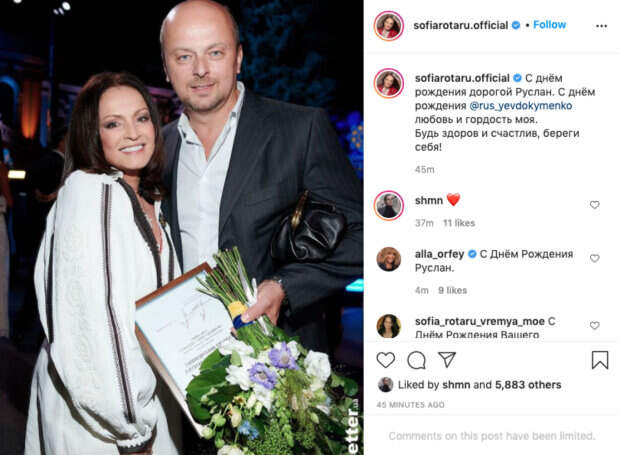Image resolution: width=620 pixels, height=455 pixels.
Task: Open alla_orfey profile avatar
Action: pos(389,259)
